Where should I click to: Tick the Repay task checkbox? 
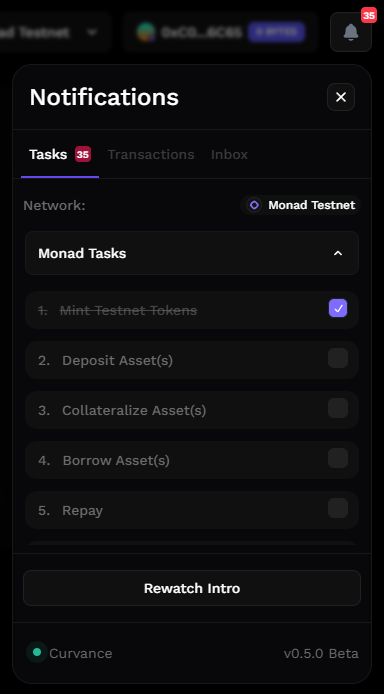coord(338,509)
